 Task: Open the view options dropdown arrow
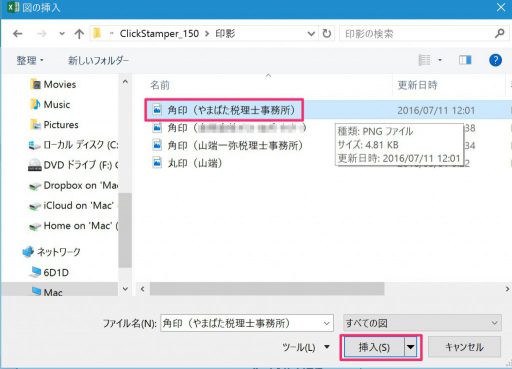[x=440, y=60]
